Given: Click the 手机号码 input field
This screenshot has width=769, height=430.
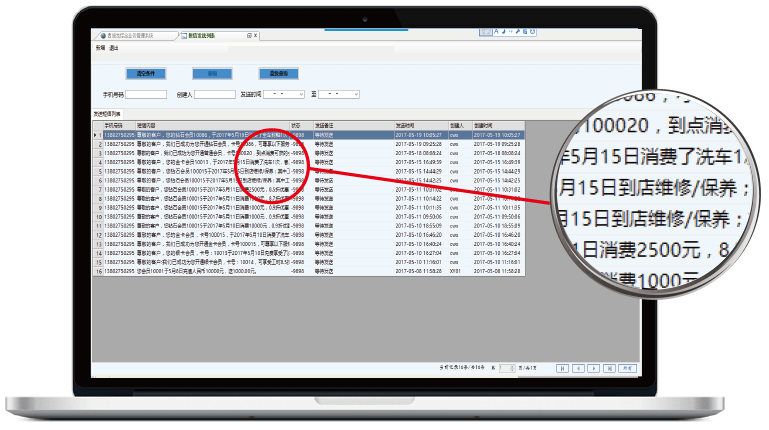Looking at the screenshot, I should (x=148, y=94).
